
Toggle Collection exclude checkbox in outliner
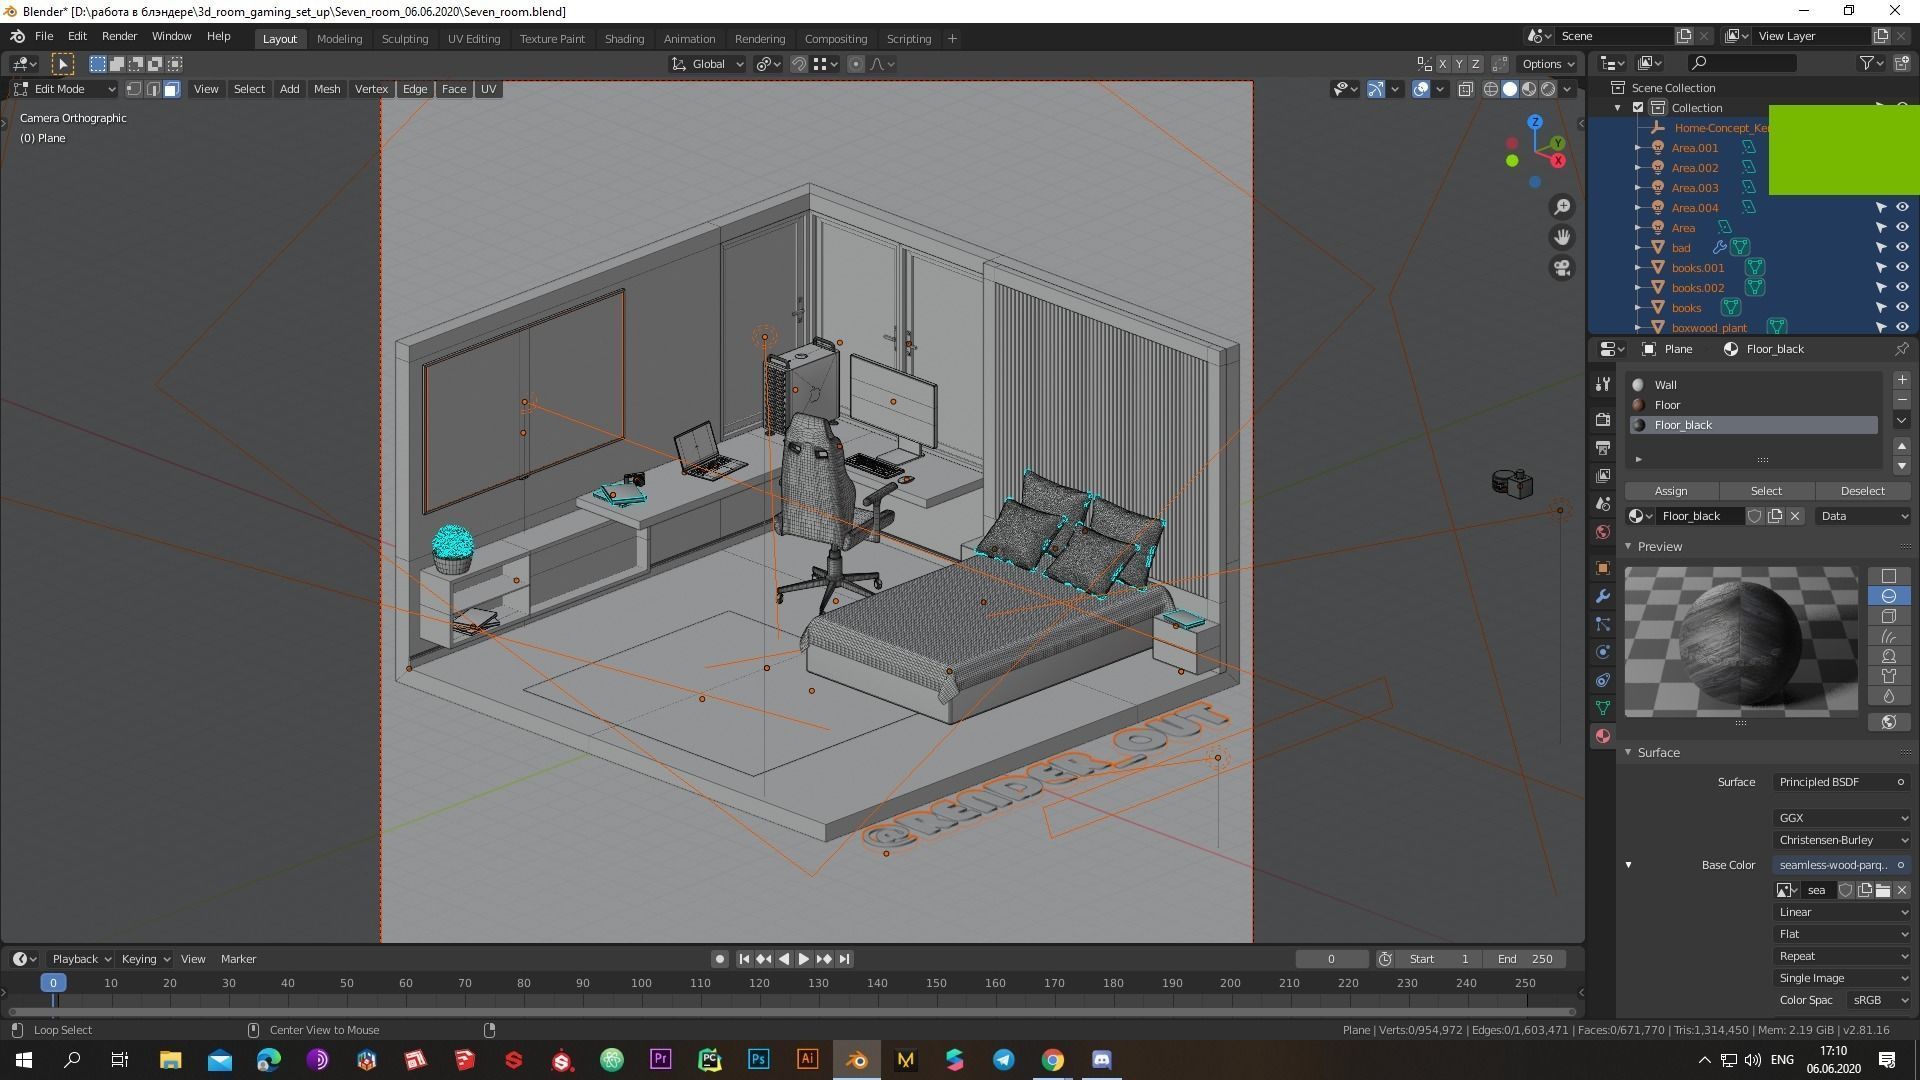1638,108
